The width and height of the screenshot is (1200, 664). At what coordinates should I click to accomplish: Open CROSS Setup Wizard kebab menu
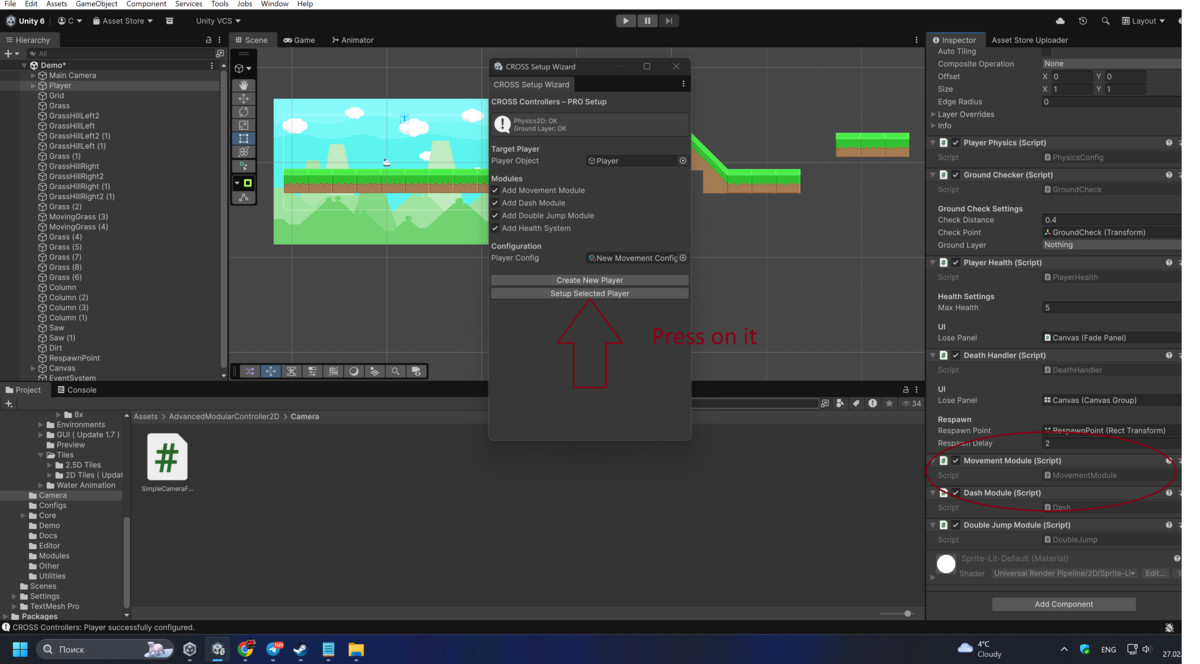pos(683,84)
